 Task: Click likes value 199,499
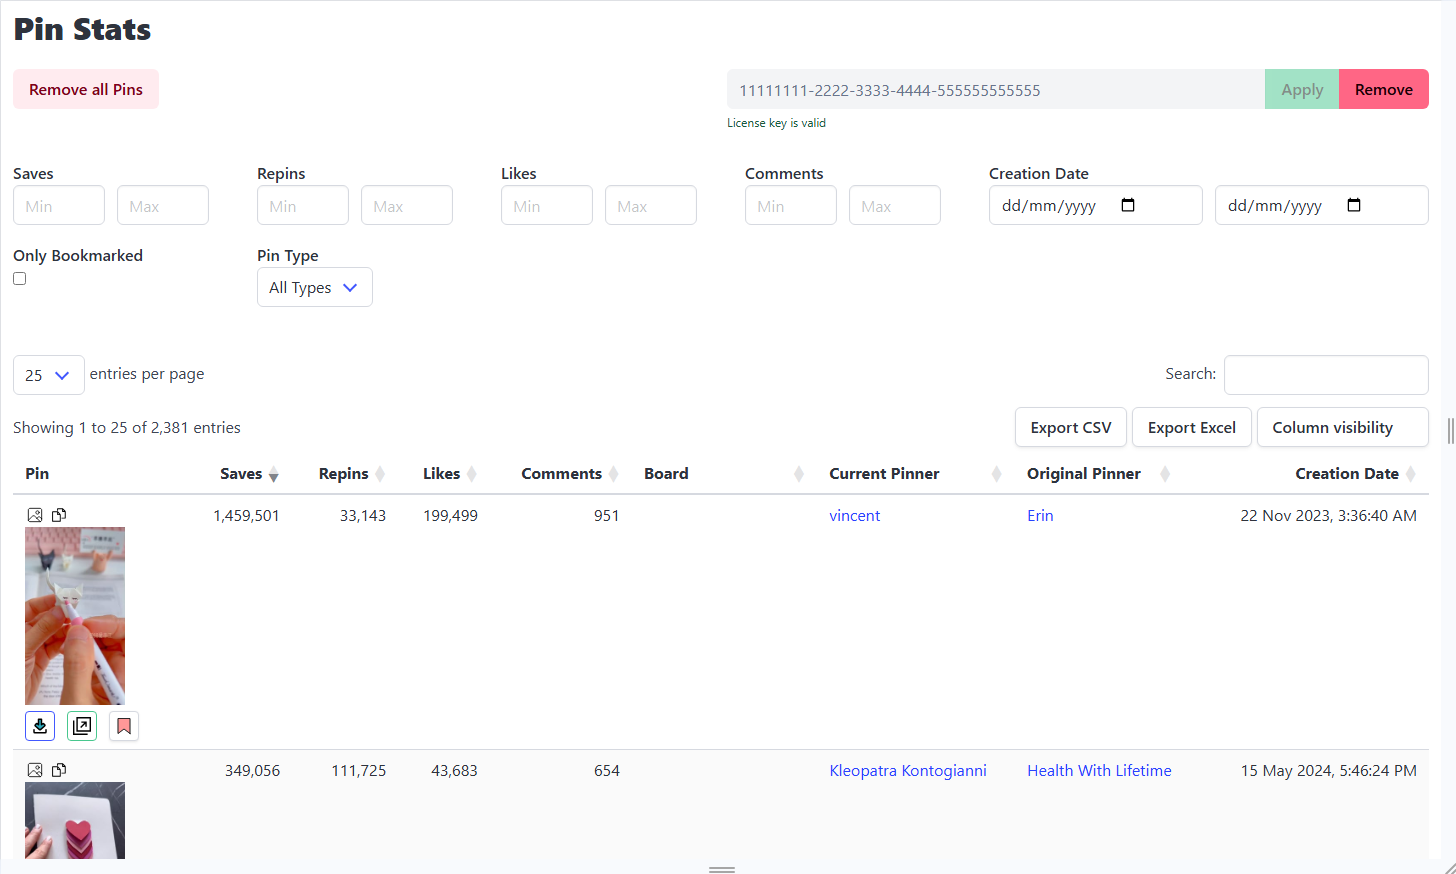pyautogui.click(x=450, y=516)
